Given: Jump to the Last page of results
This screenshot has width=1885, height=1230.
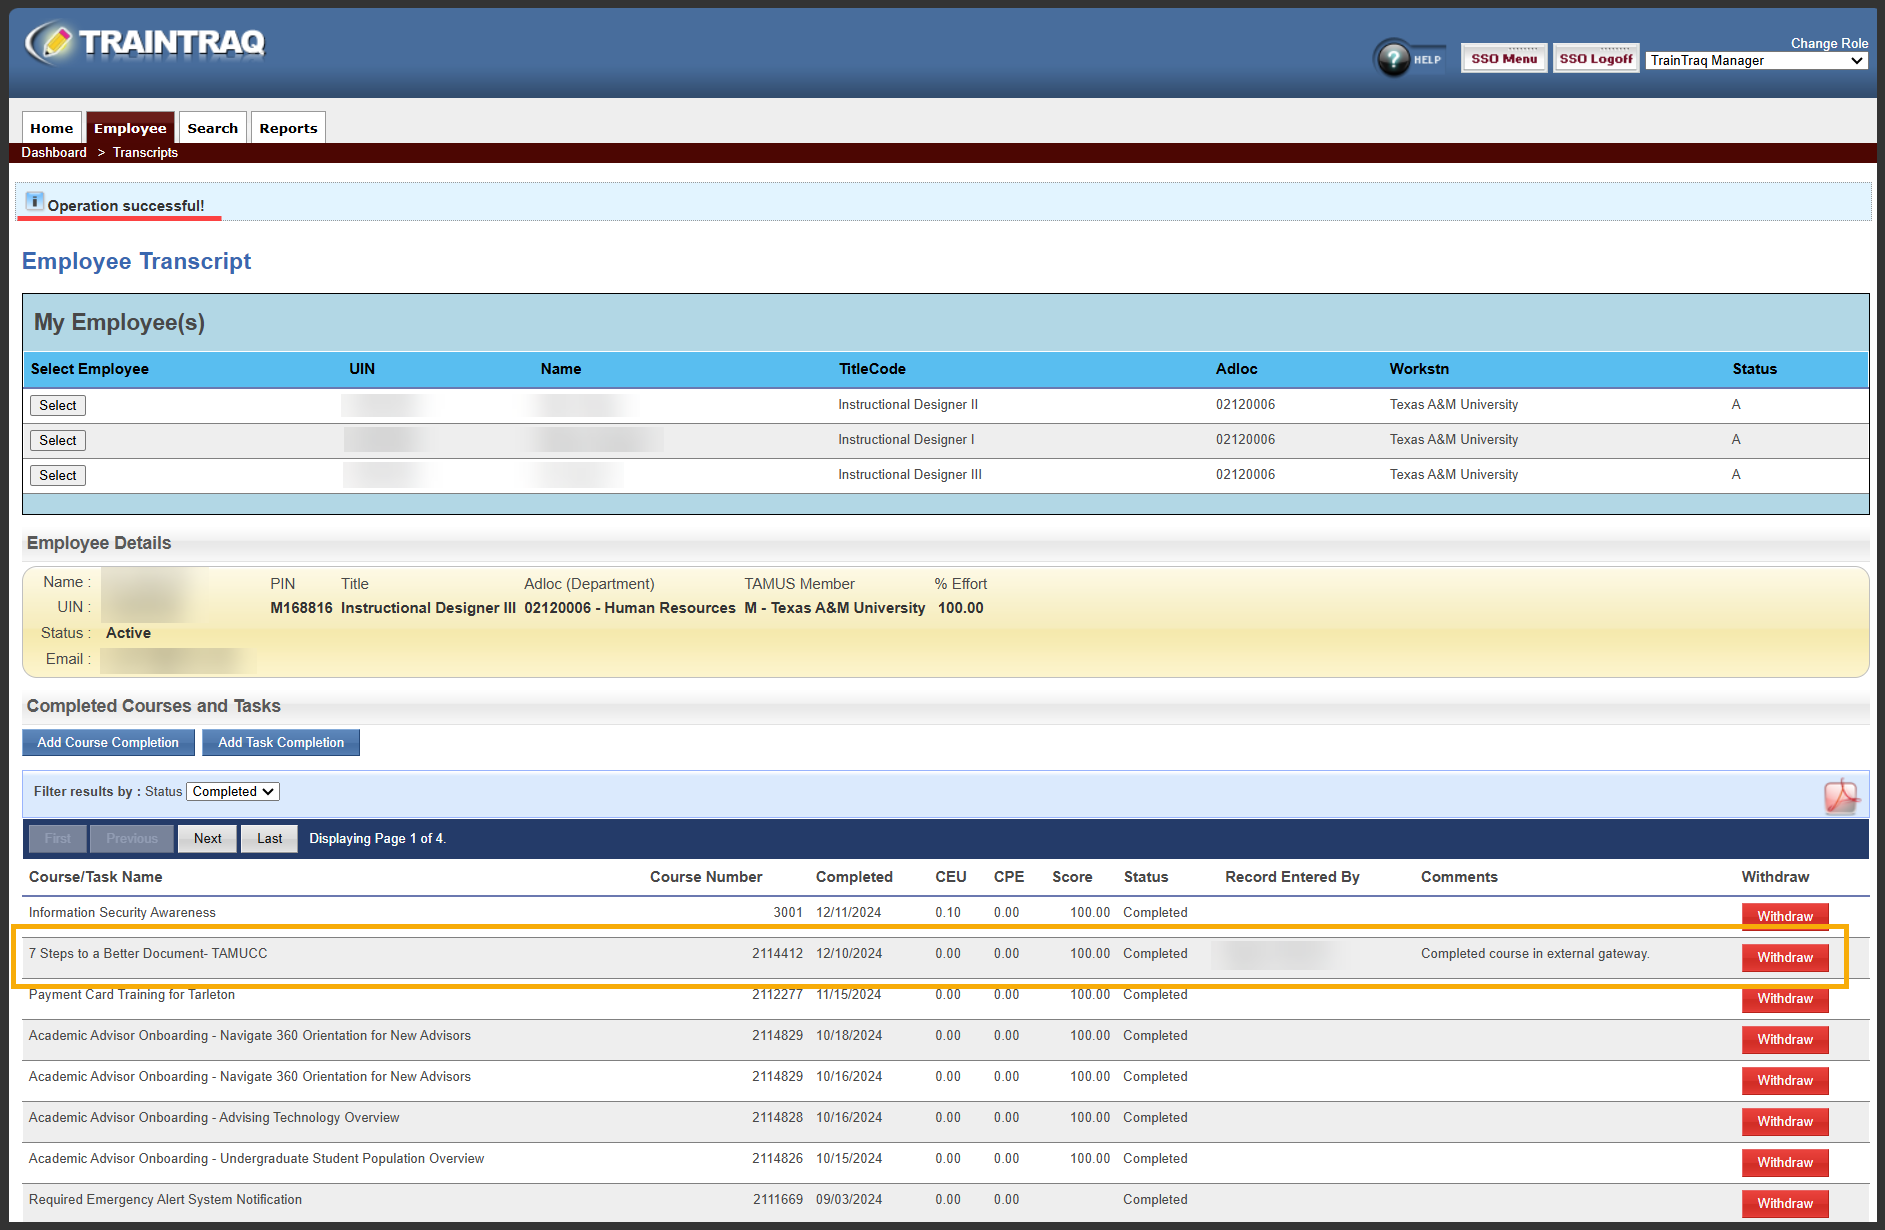Looking at the screenshot, I should (269, 838).
